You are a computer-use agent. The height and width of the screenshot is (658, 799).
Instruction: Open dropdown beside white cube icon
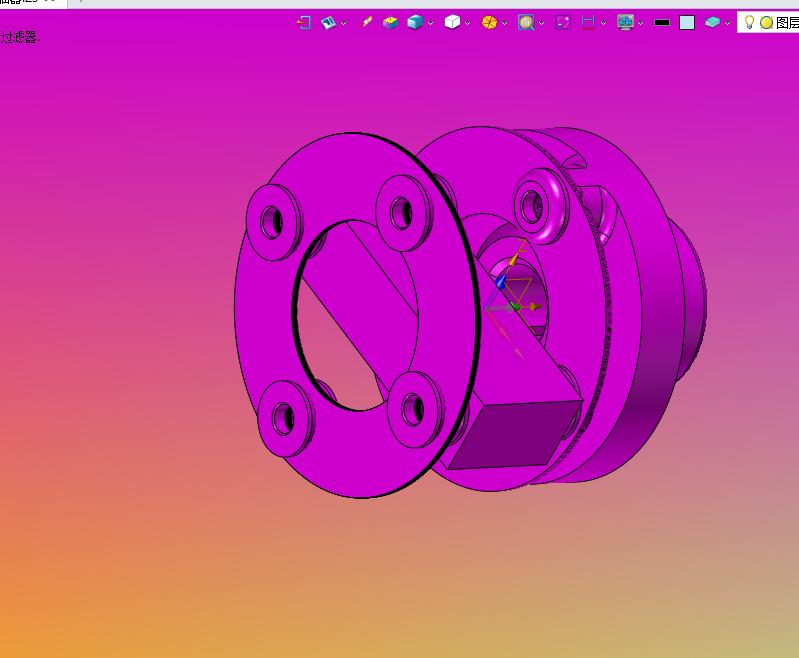click(x=467, y=23)
